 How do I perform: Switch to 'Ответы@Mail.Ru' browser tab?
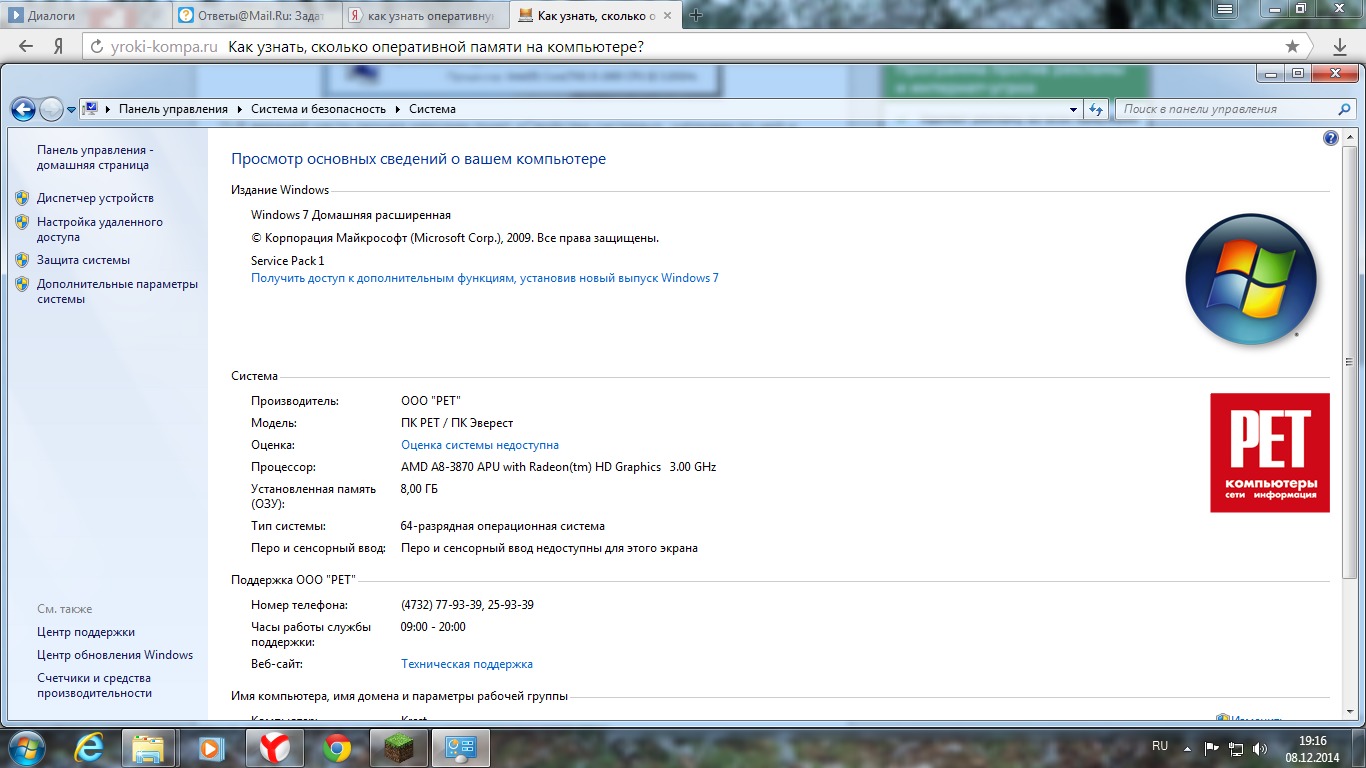pyautogui.click(x=256, y=15)
